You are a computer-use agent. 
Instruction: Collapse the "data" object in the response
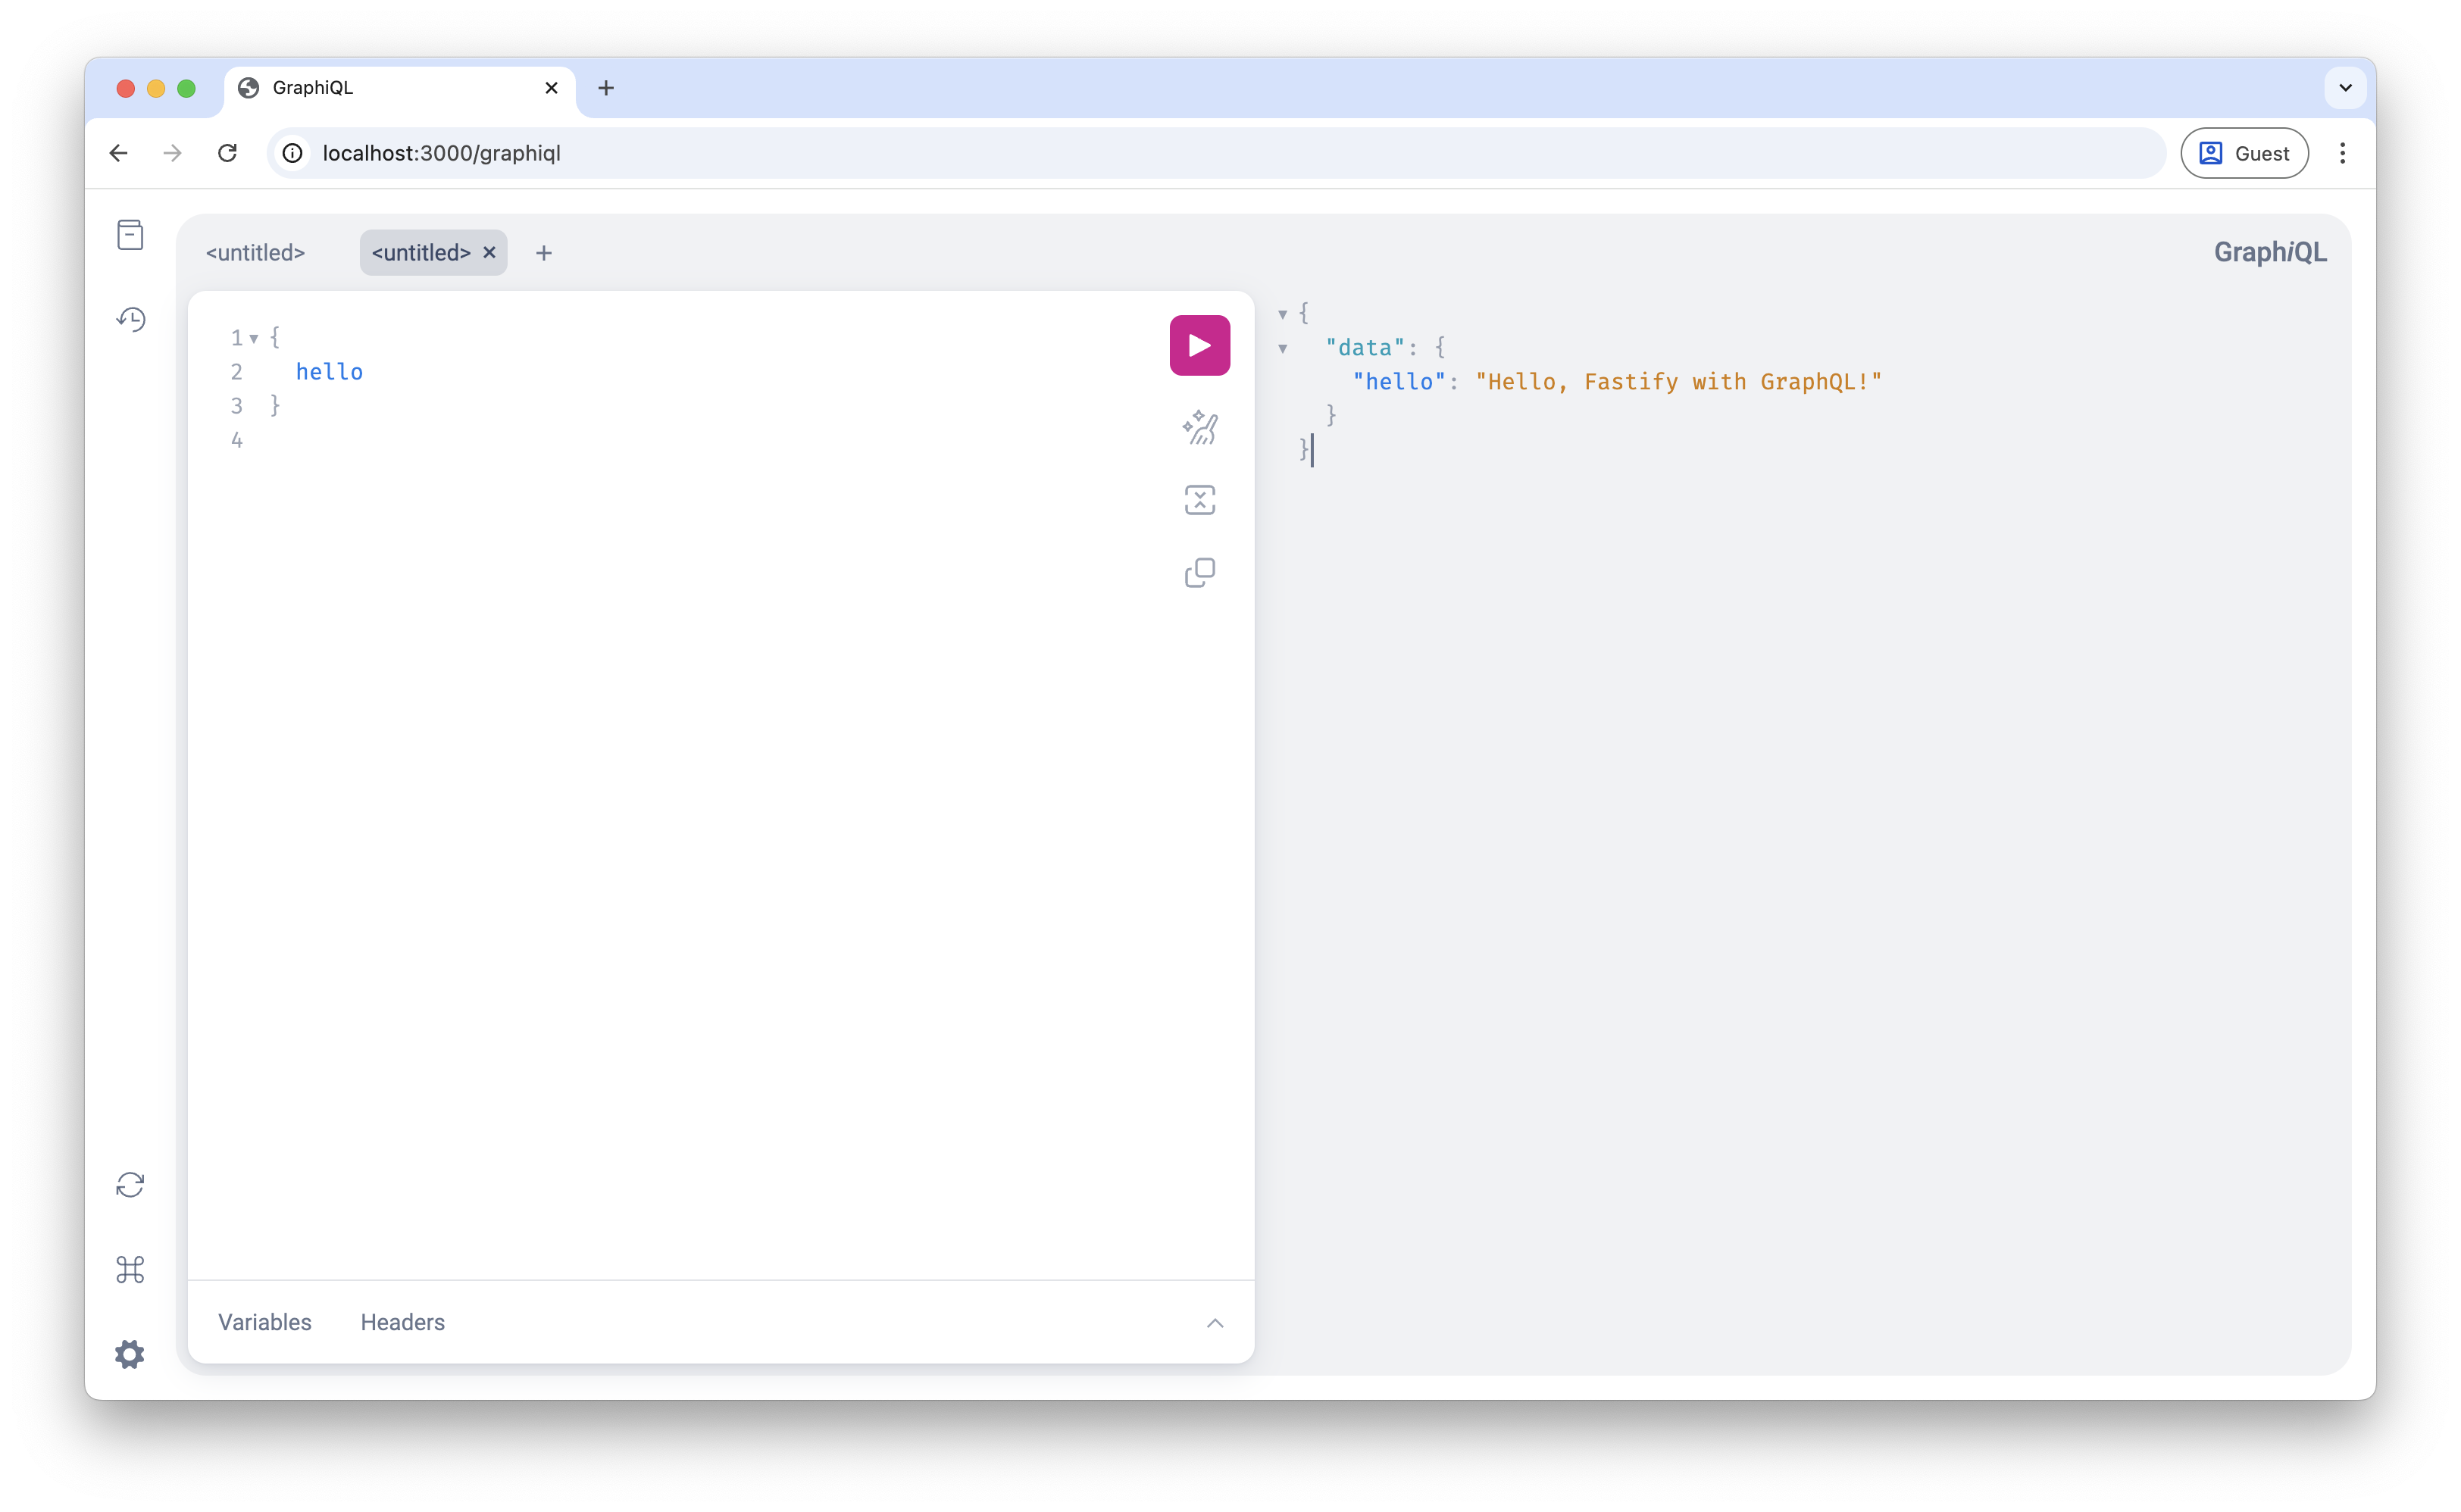coord(1282,349)
